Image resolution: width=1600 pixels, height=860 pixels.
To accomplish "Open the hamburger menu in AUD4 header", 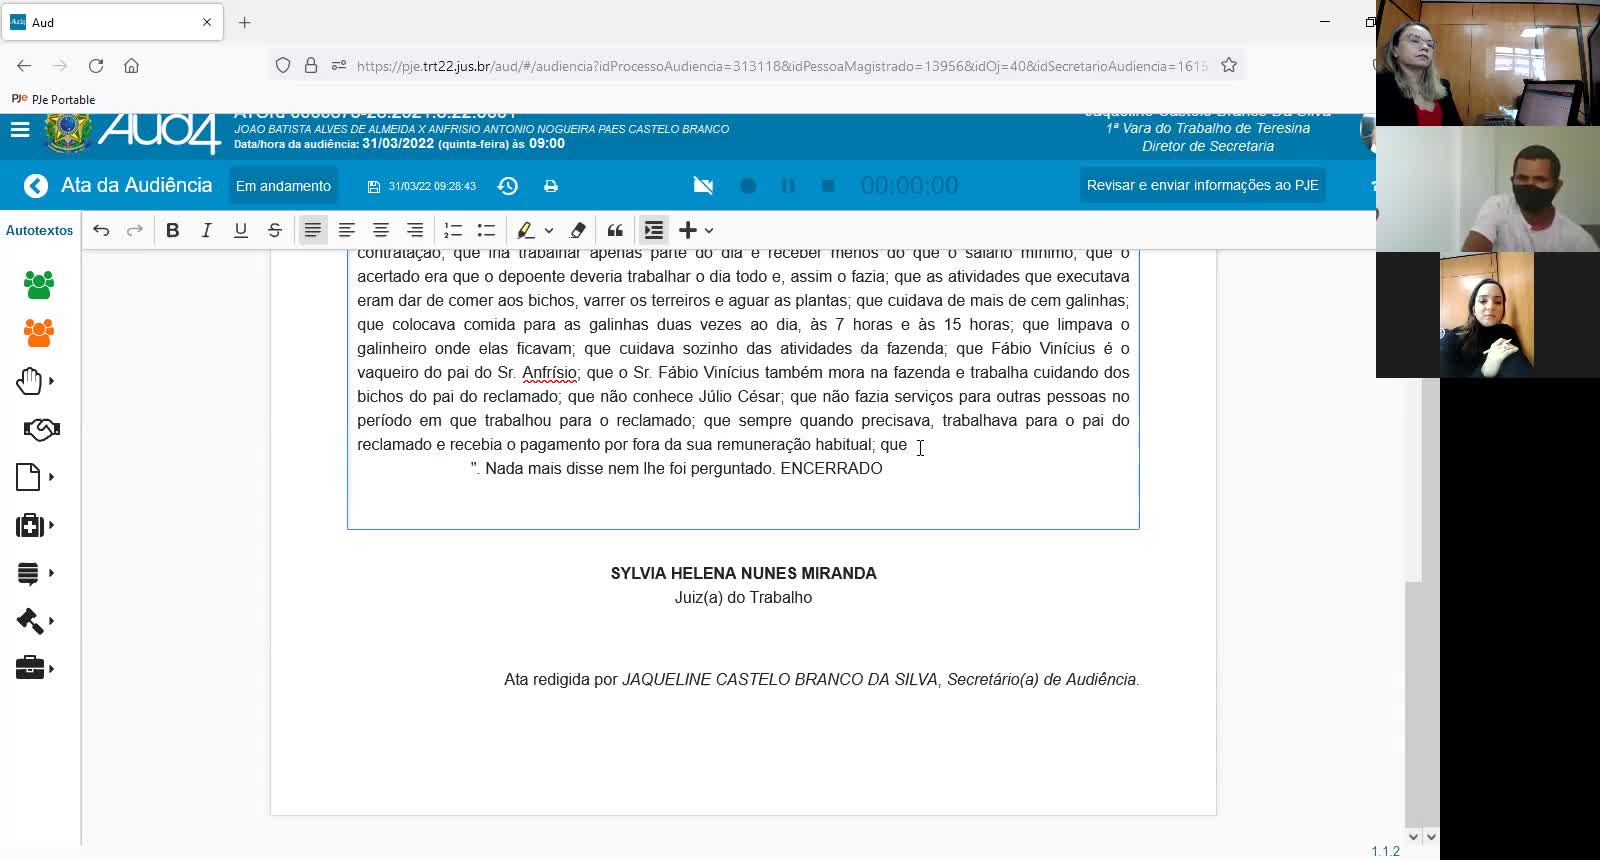I will coord(20,130).
